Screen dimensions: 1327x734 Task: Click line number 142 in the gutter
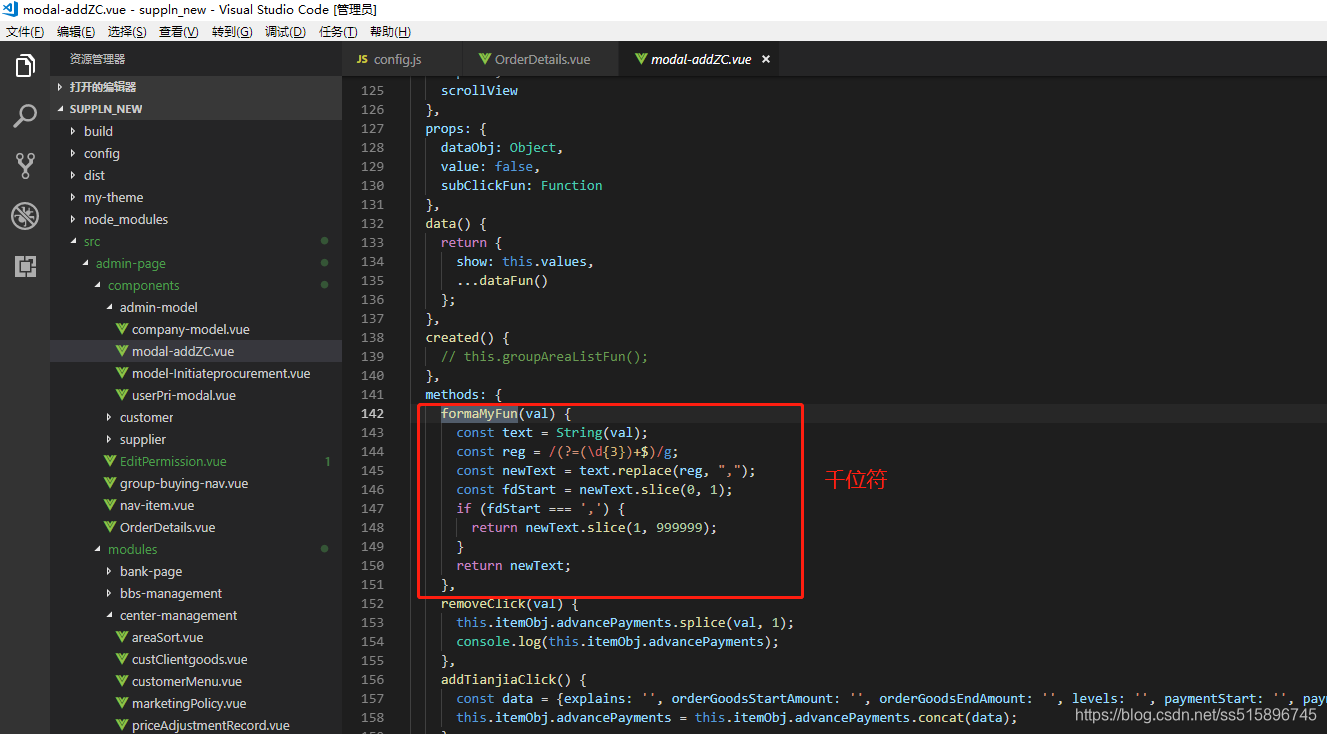click(x=372, y=413)
